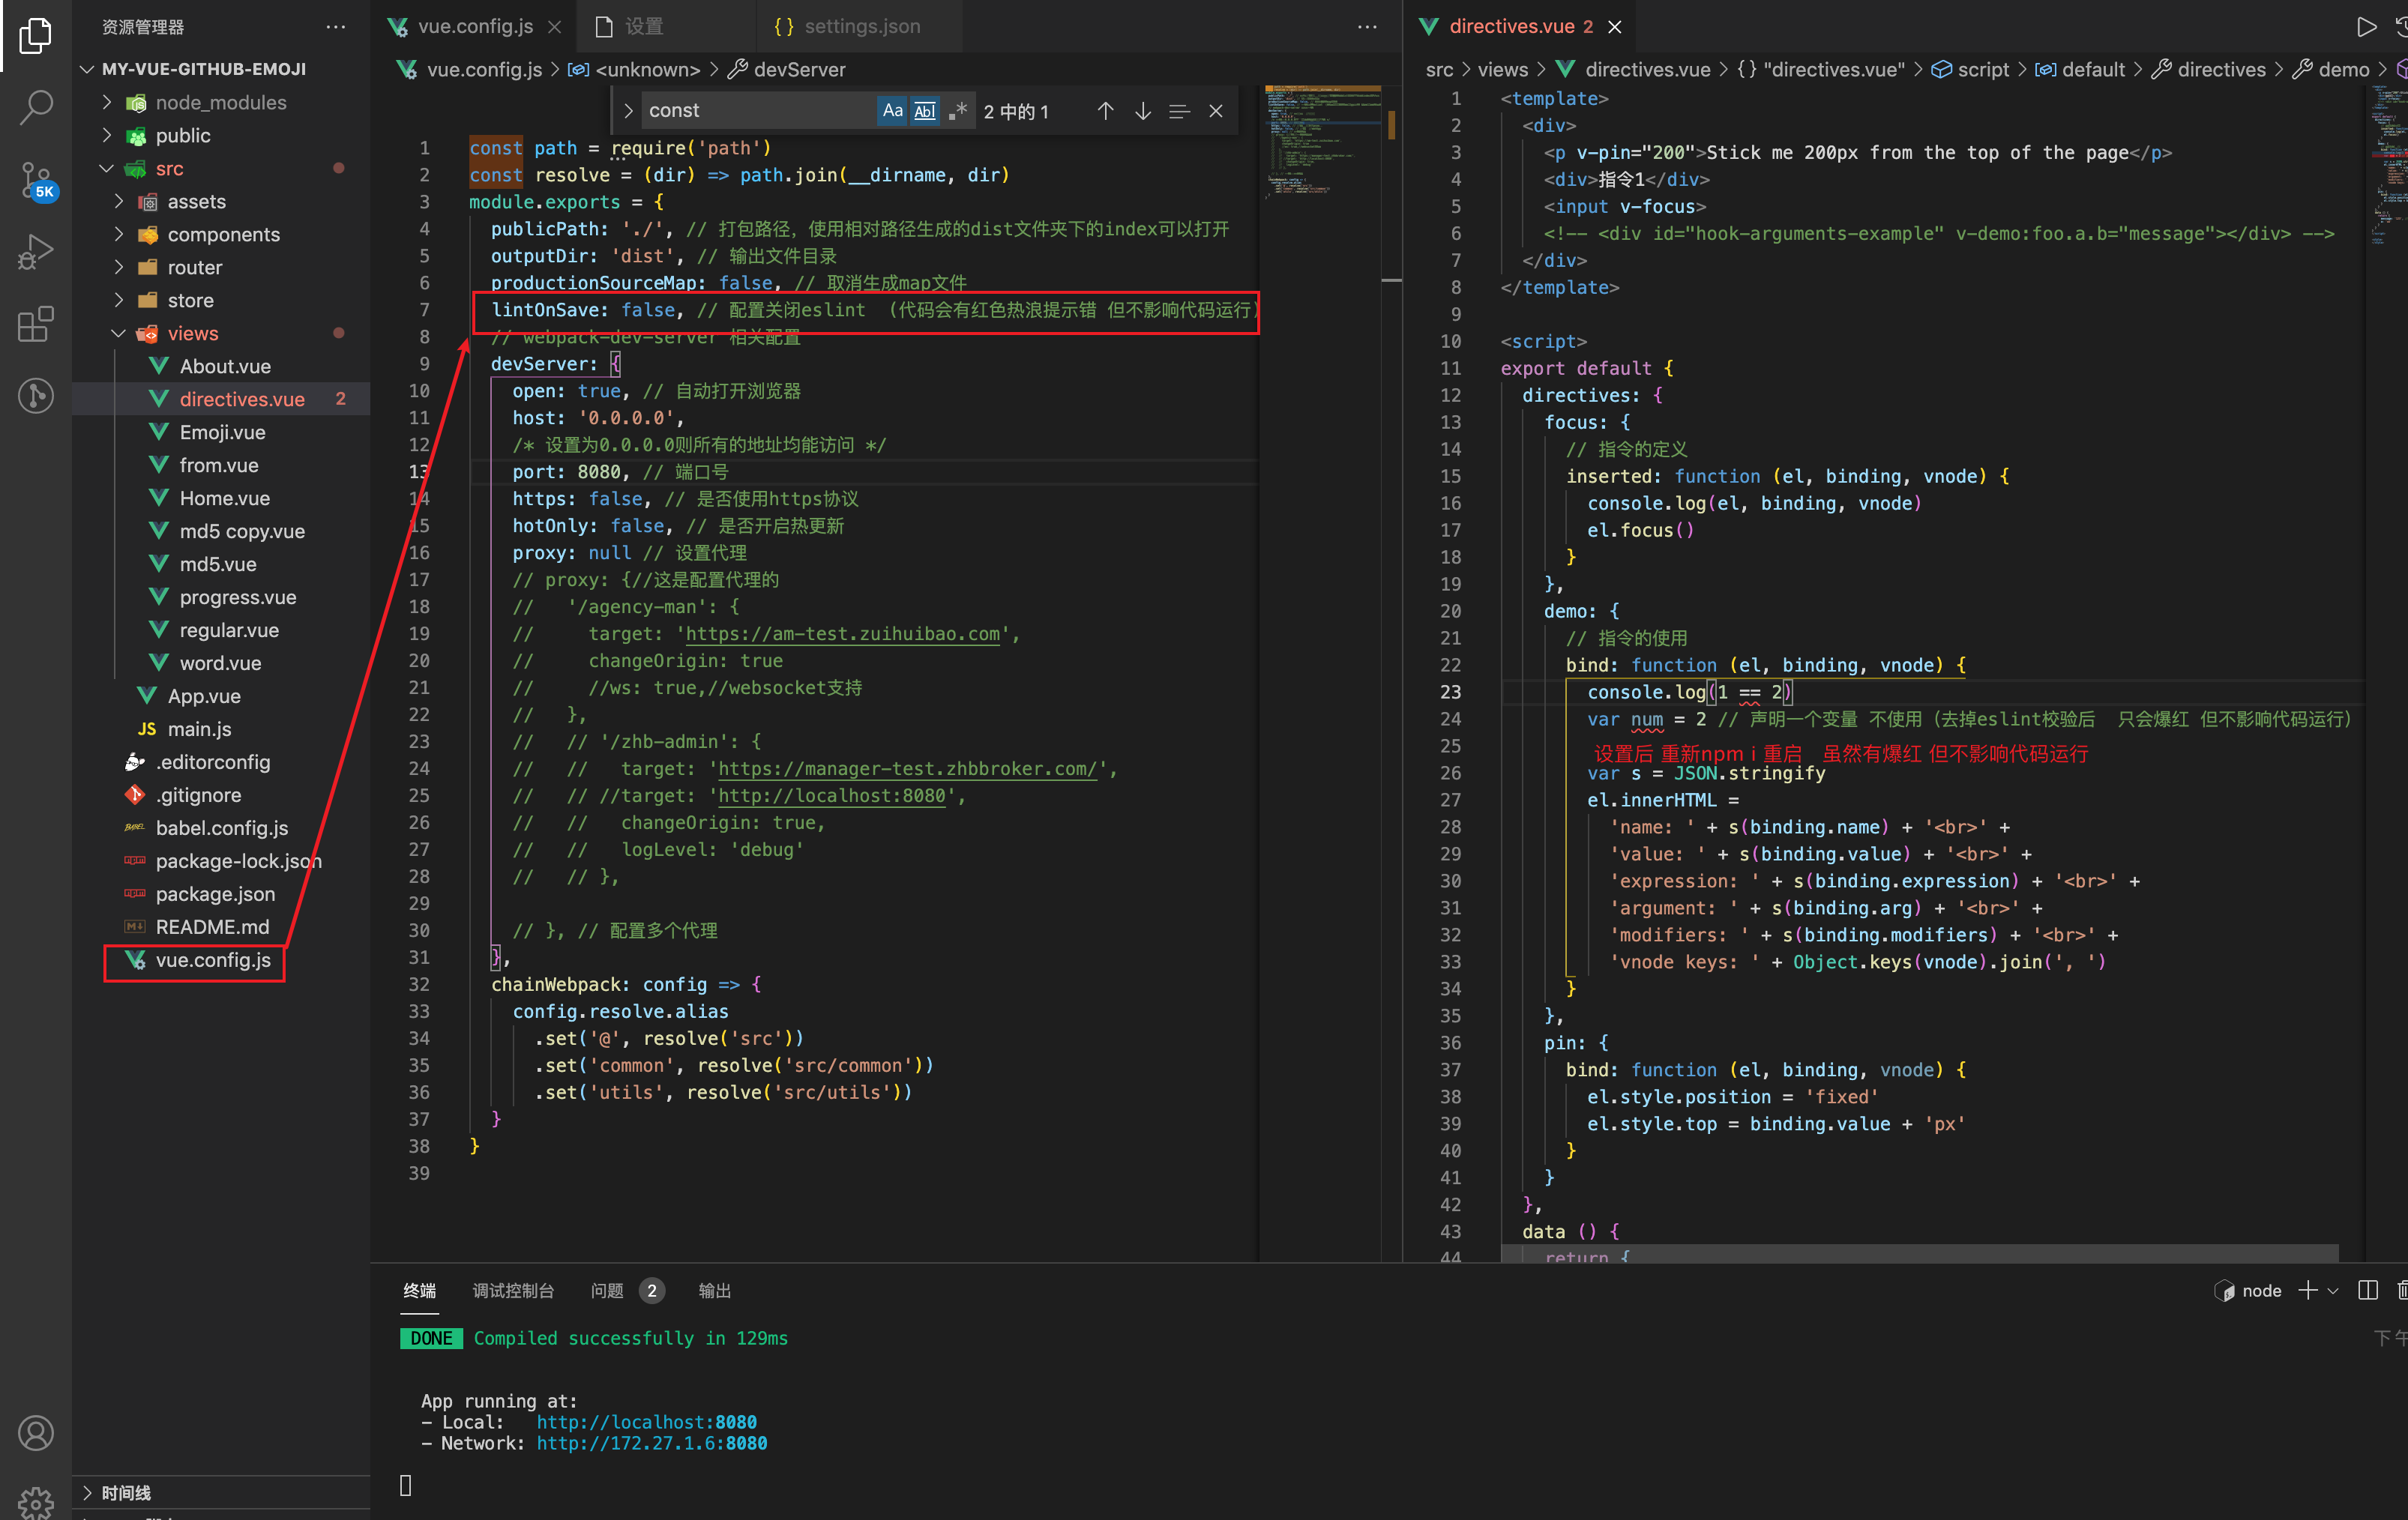Collapse the views folder
Viewport: 2408px width, 1520px height.
119,333
